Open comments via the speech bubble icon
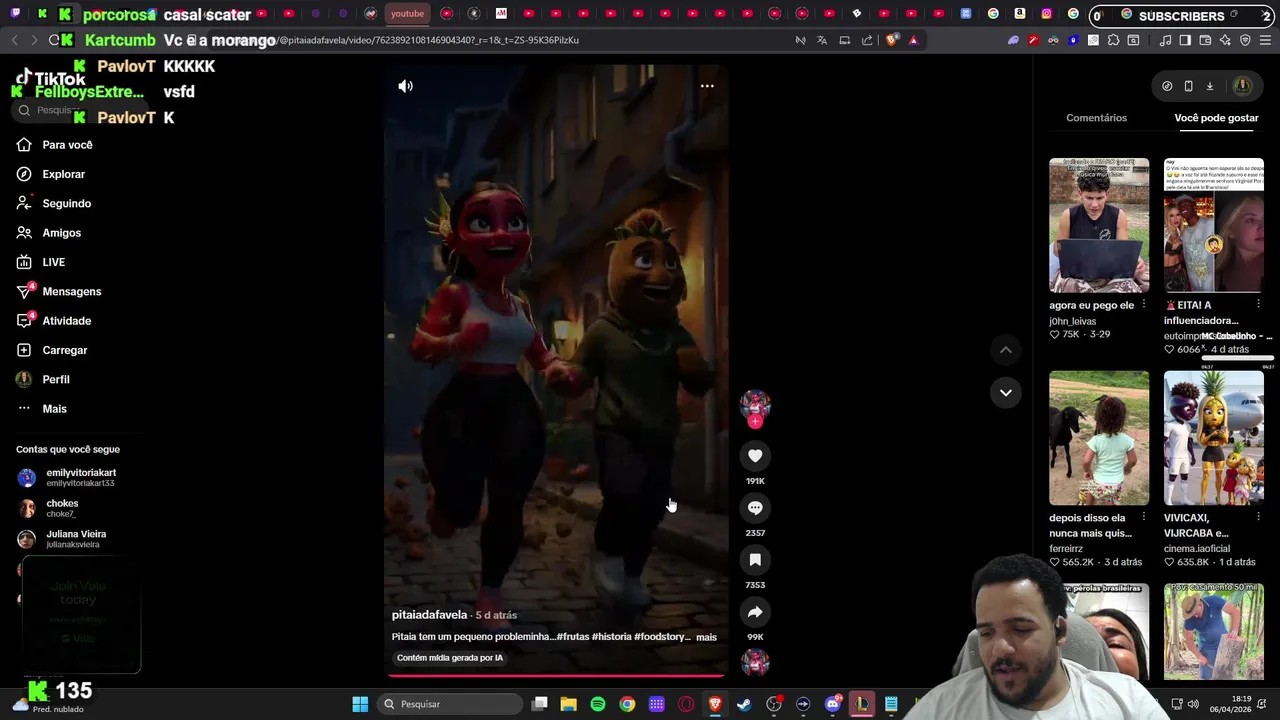Image resolution: width=1280 pixels, height=720 pixels. tap(755, 508)
